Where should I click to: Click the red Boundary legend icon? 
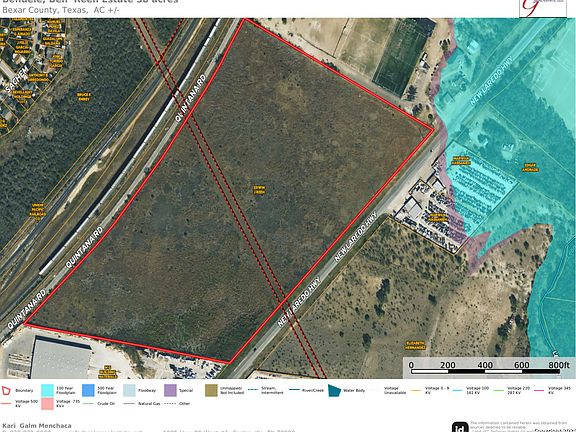point(7,390)
